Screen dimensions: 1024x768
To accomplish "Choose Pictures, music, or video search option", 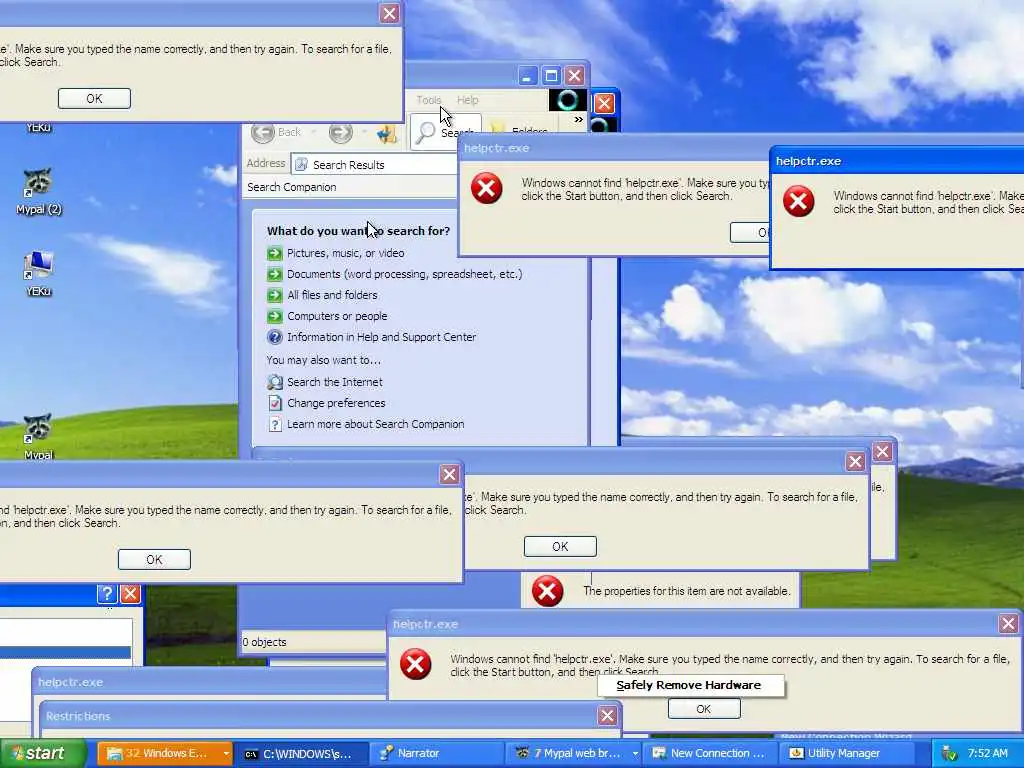I will pos(345,253).
